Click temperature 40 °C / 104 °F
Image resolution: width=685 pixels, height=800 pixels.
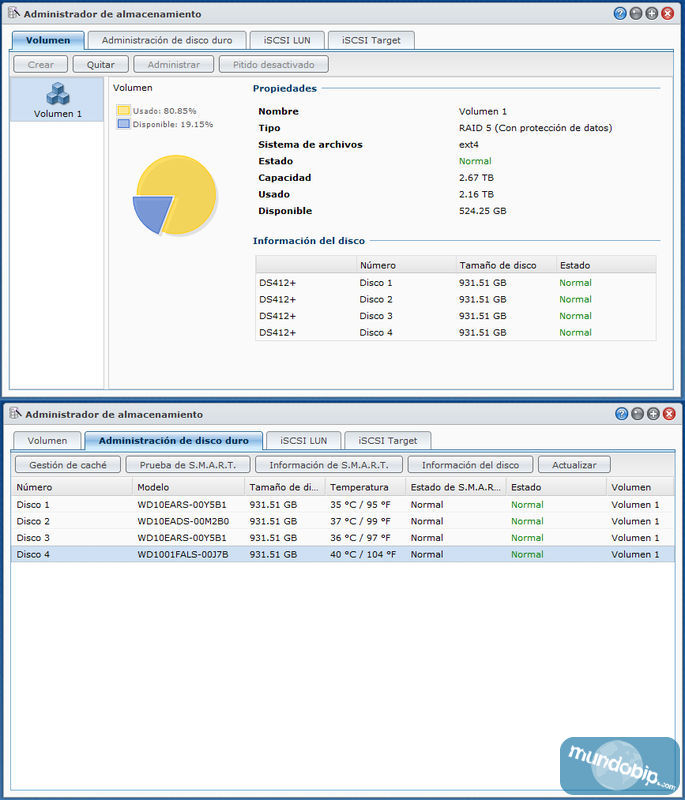(363, 555)
